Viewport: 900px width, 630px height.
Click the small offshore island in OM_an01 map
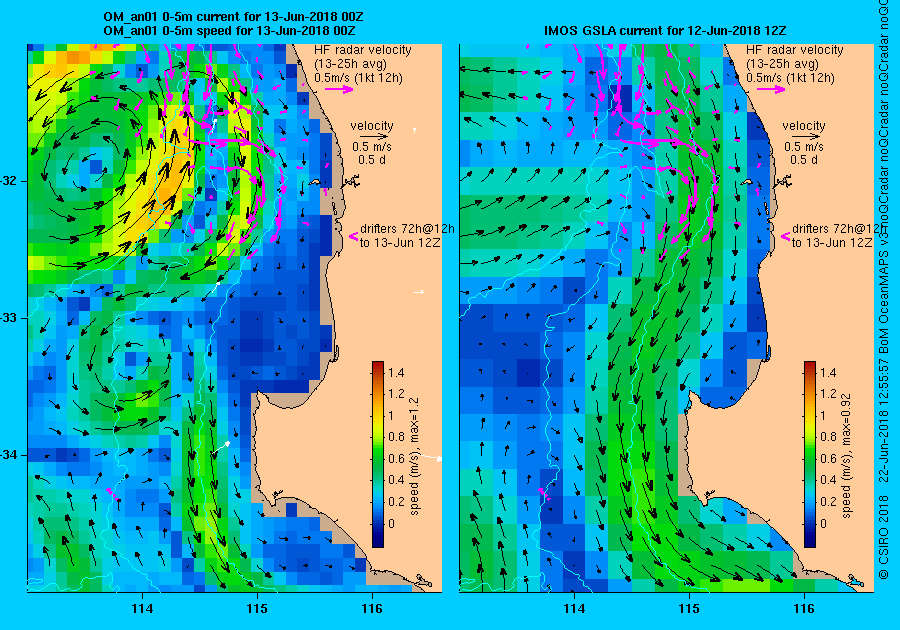coord(315,182)
